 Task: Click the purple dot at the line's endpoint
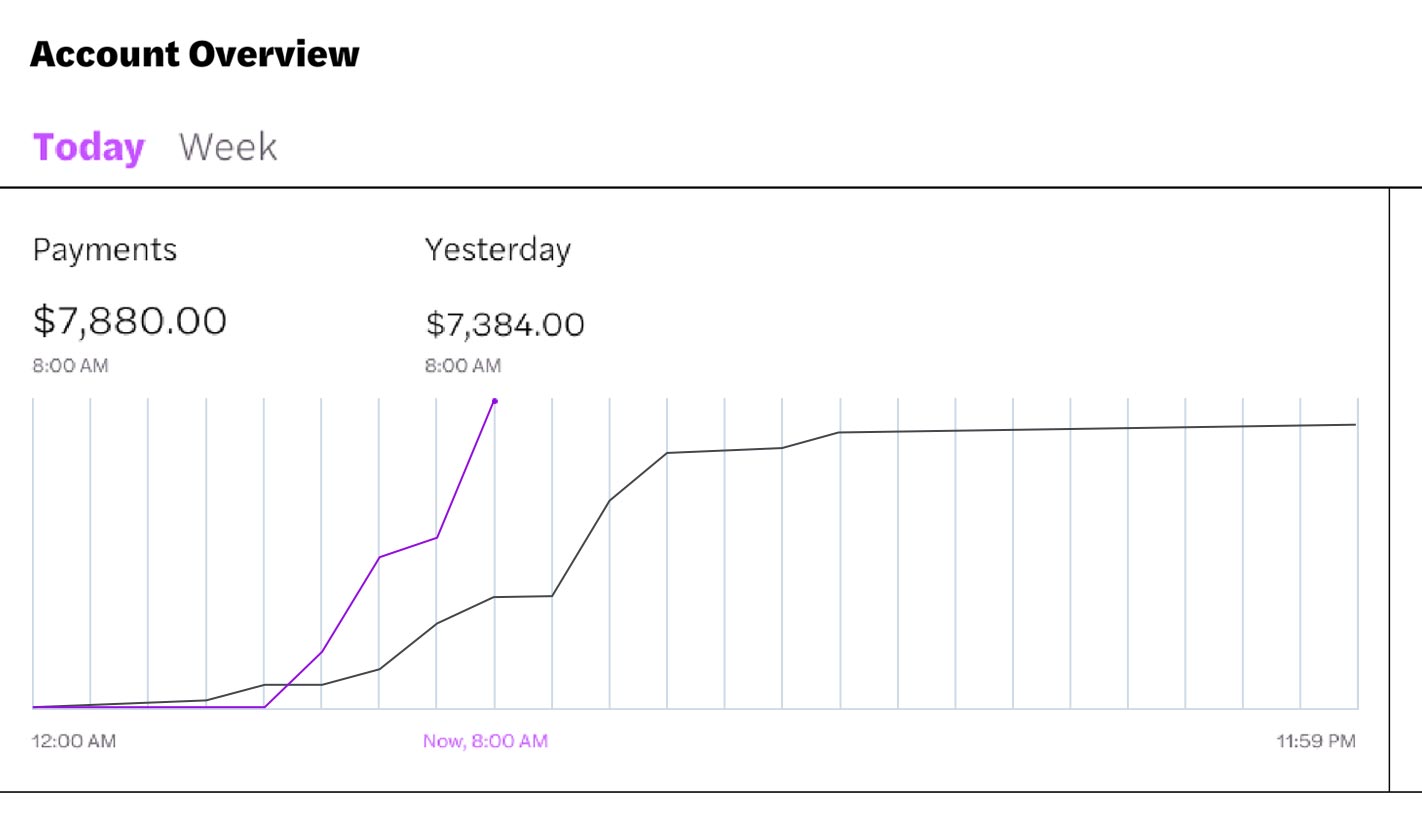coord(494,400)
